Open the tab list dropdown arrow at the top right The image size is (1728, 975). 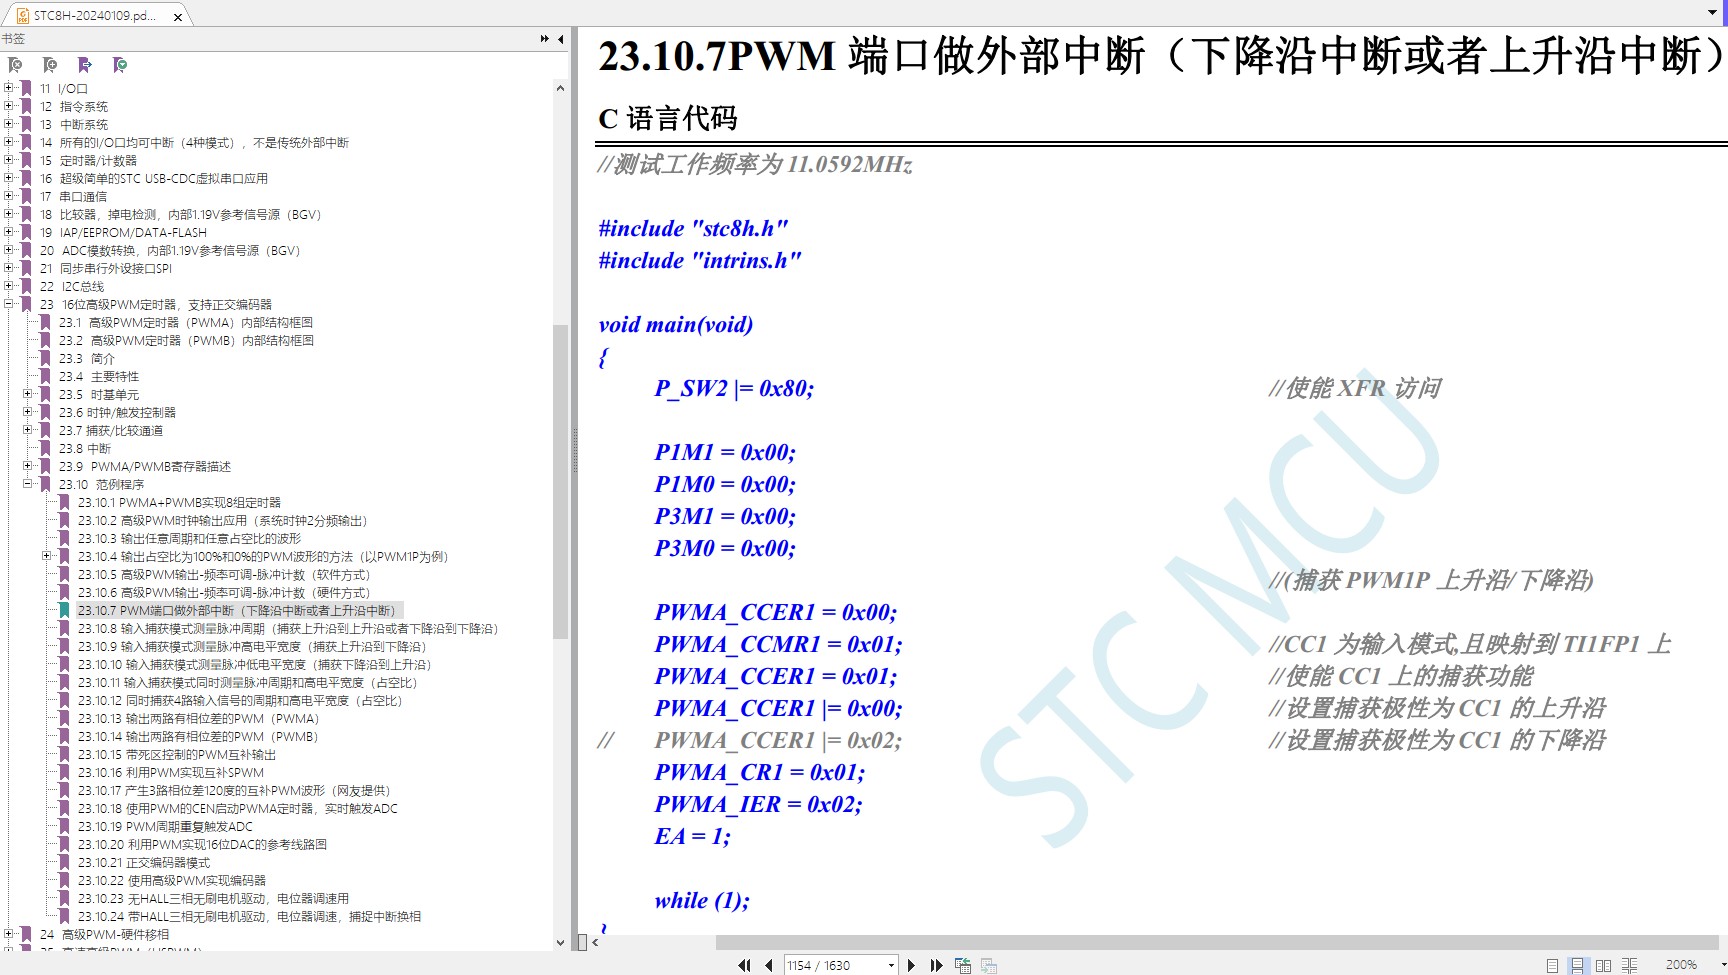(1712, 13)
